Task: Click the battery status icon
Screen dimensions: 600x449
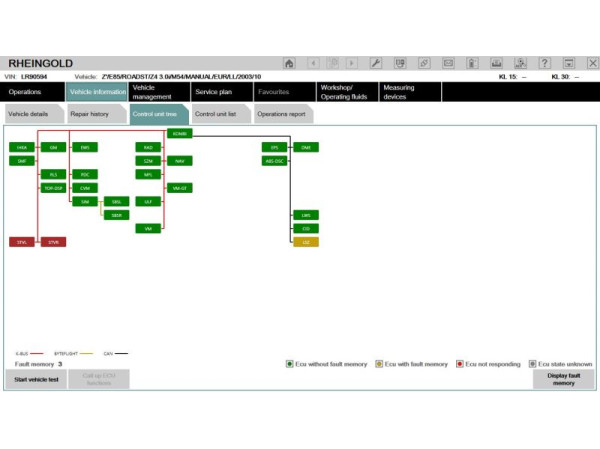Action: tap(473, 63)
